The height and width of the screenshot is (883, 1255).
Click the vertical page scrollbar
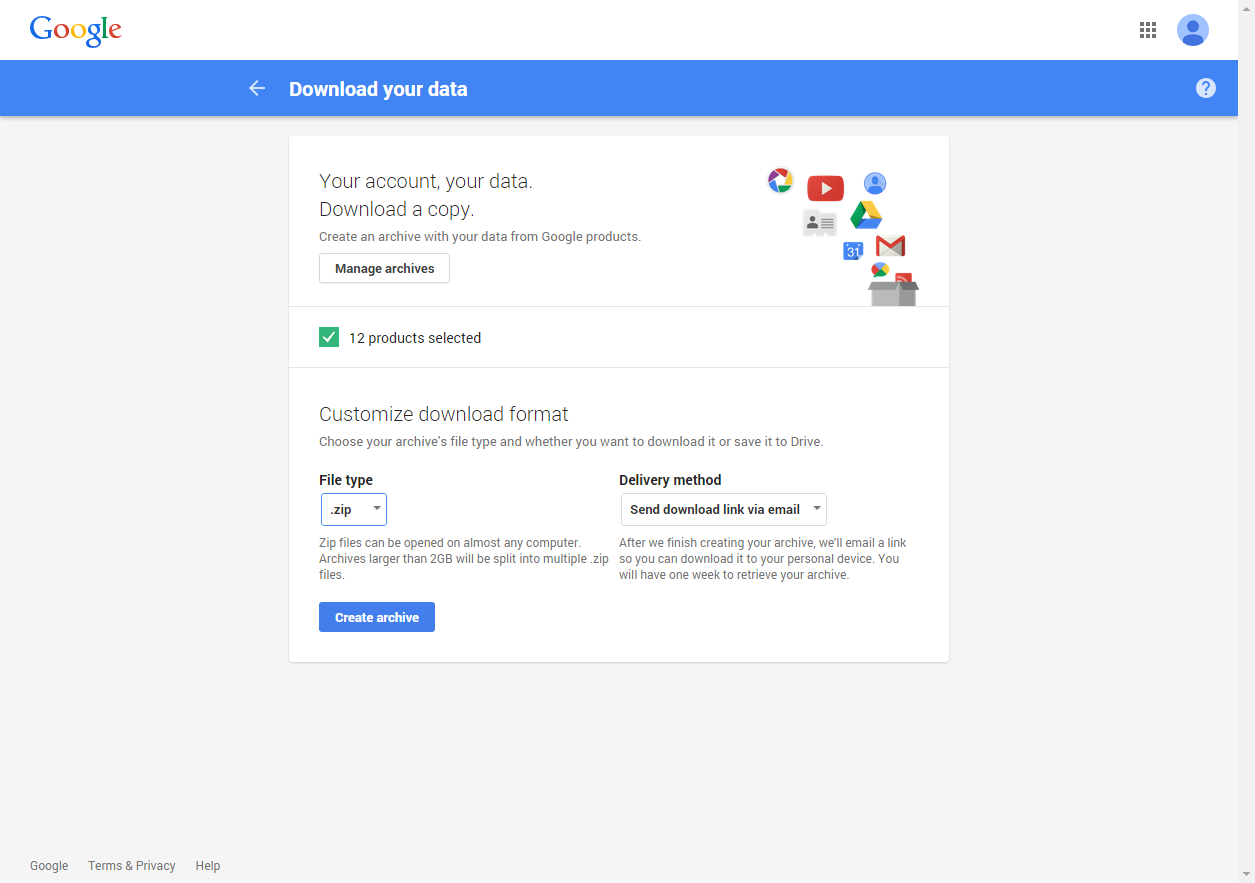1246,441
